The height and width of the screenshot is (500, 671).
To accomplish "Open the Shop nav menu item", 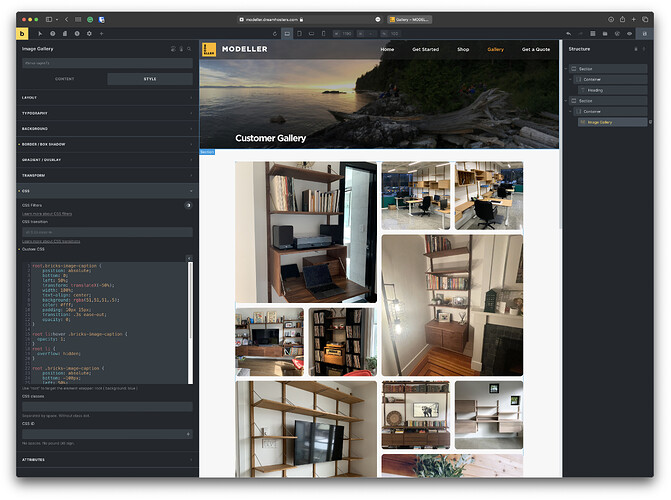I will tap(463, 49).
